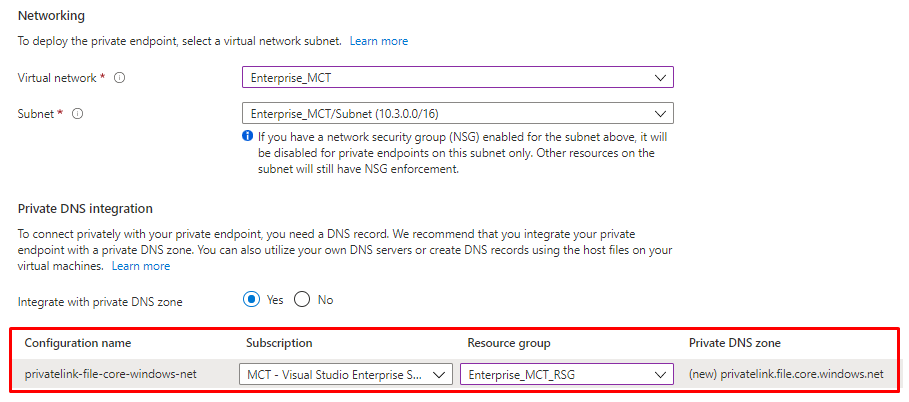Click the Resource group column header
This screenshot has width=909, height=402.
[510, 343]
